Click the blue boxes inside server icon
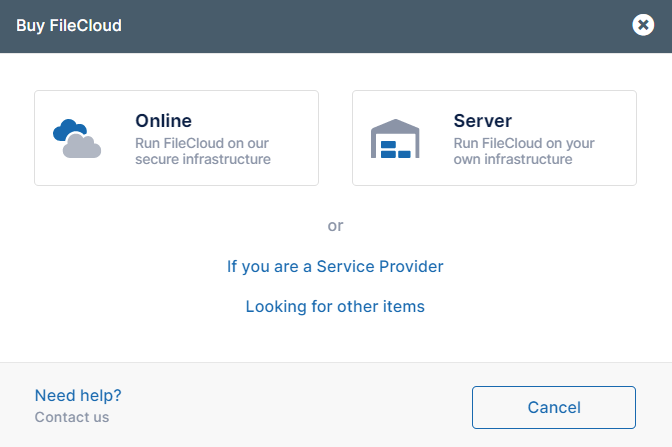Image resolution: width=672 pixels, height=447 pixels. (396, 152)
